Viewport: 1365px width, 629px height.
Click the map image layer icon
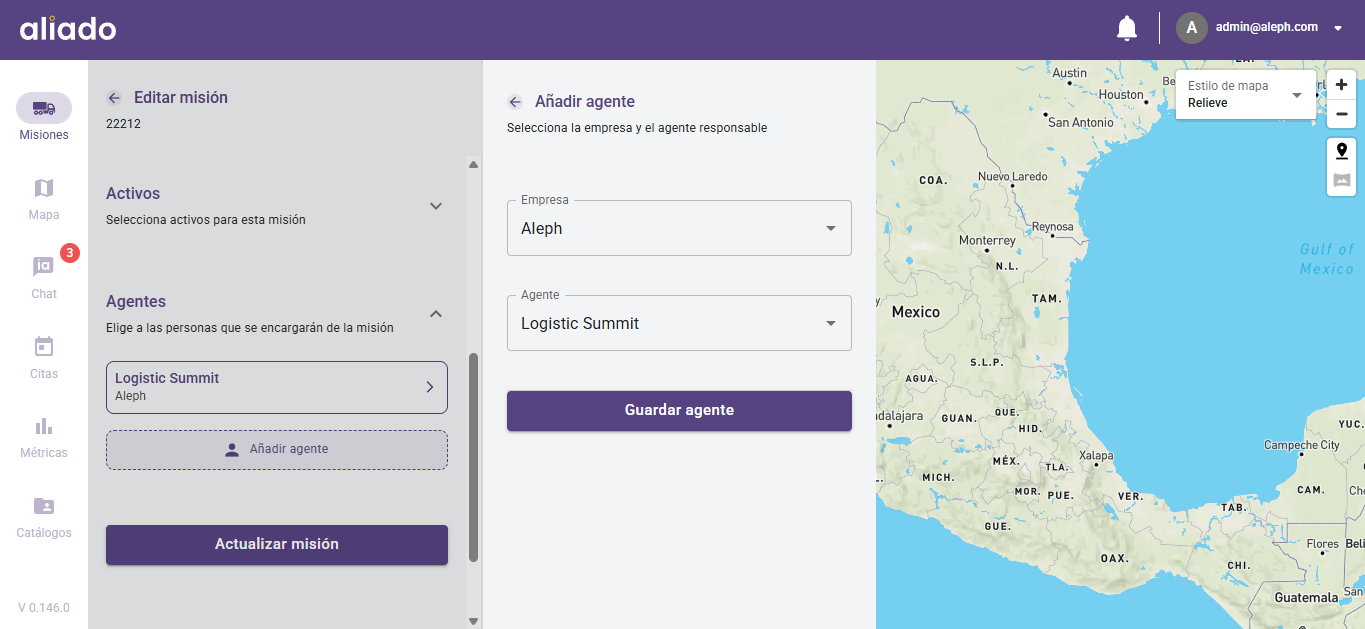(1342, 181)
